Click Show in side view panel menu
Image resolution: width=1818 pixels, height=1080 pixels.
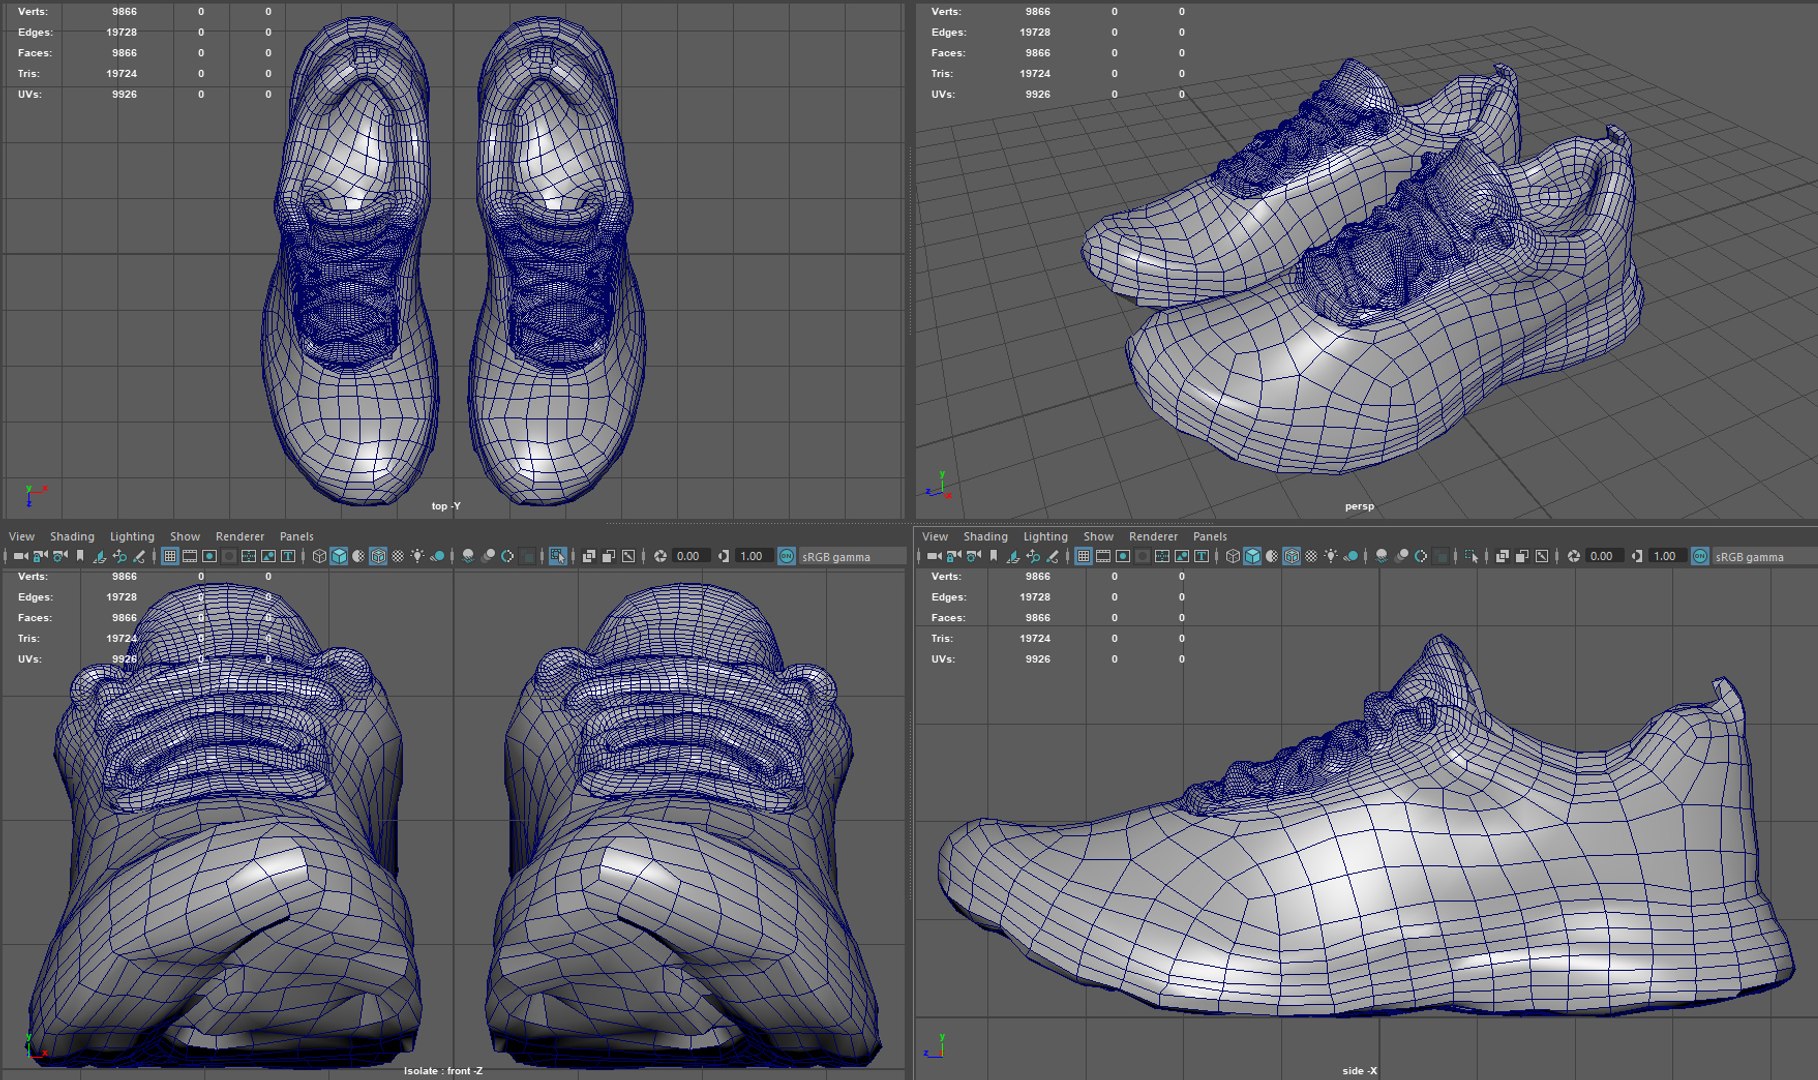1098,537
